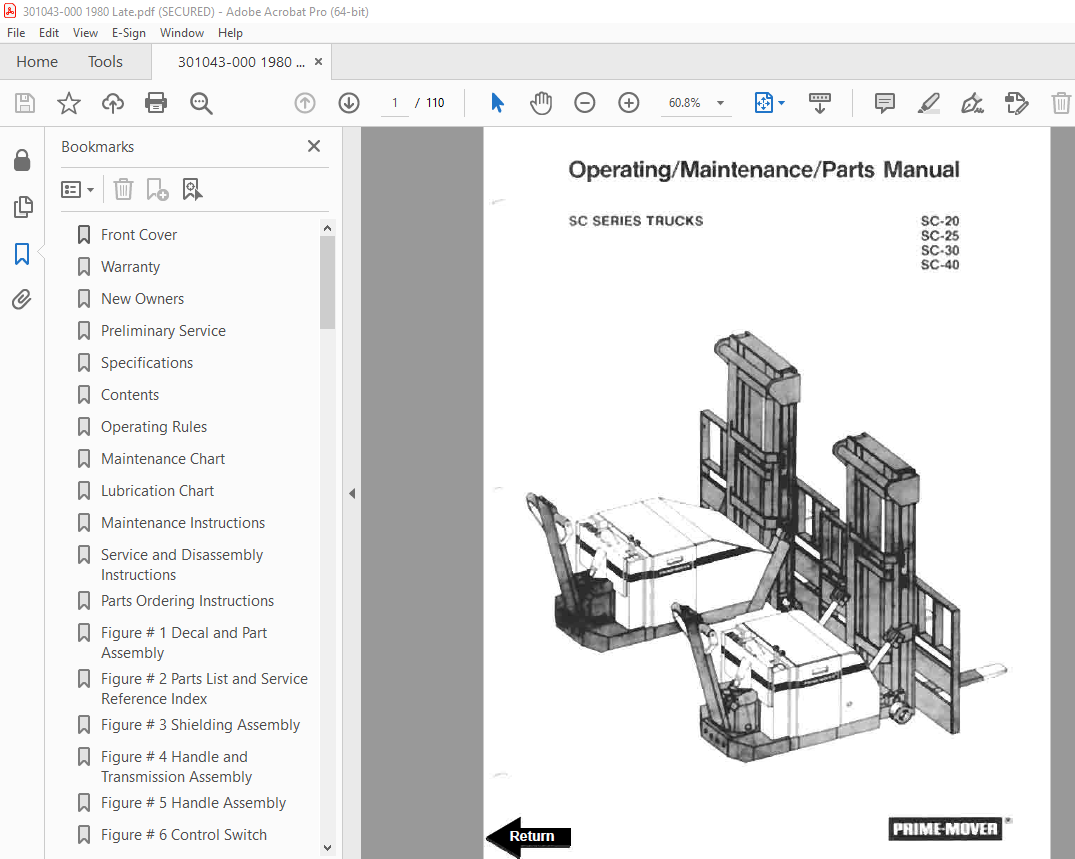Click the edit/share document icon
Screen dimensions: 1075x859
1016,103
